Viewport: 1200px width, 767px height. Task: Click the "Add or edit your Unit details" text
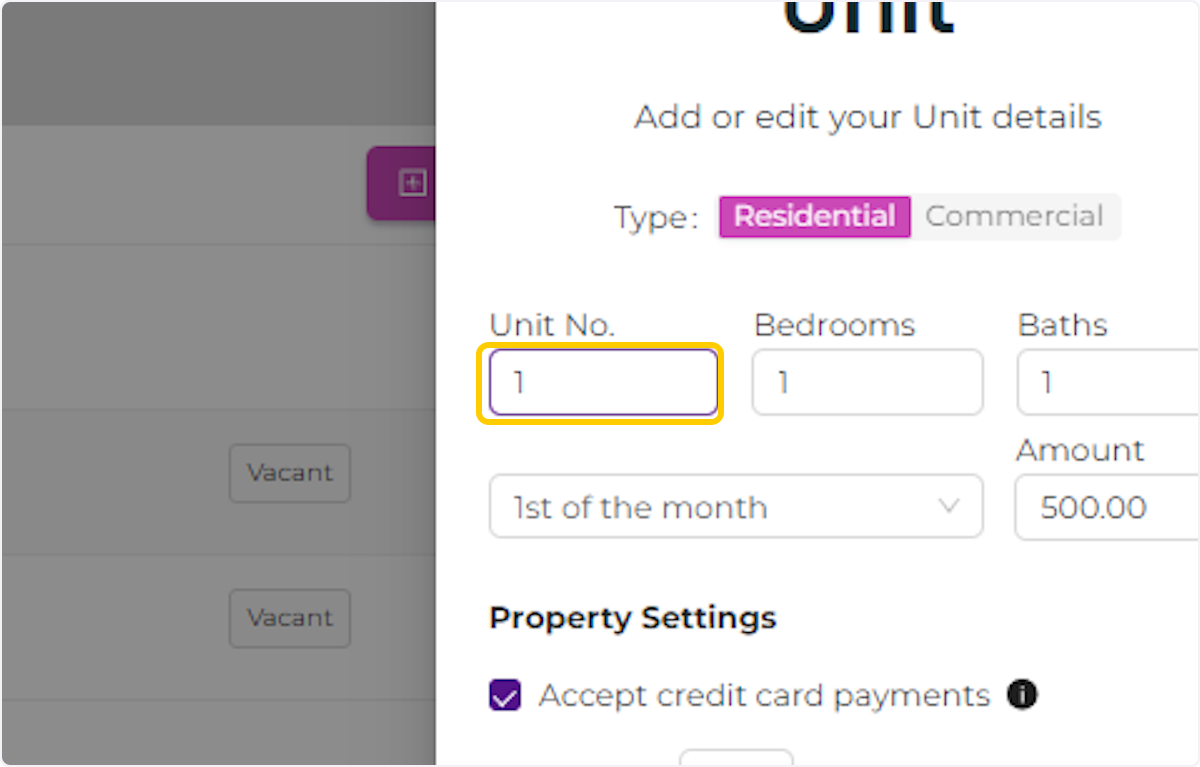[x=867, y=117]
